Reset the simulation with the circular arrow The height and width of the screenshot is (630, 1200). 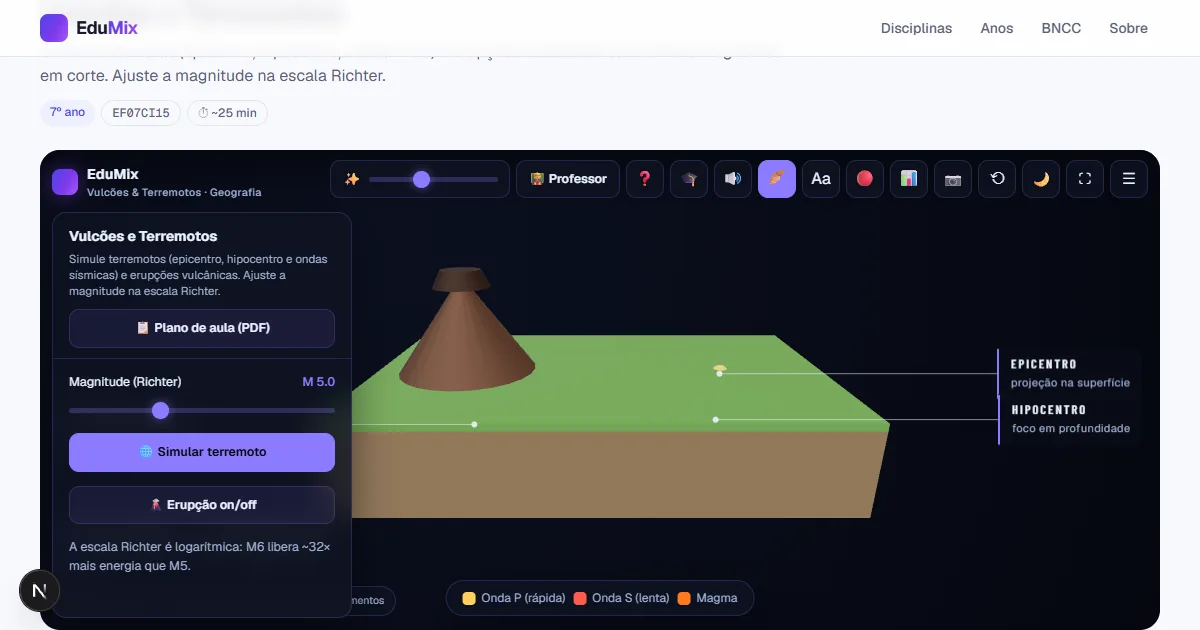pos(997,179)
